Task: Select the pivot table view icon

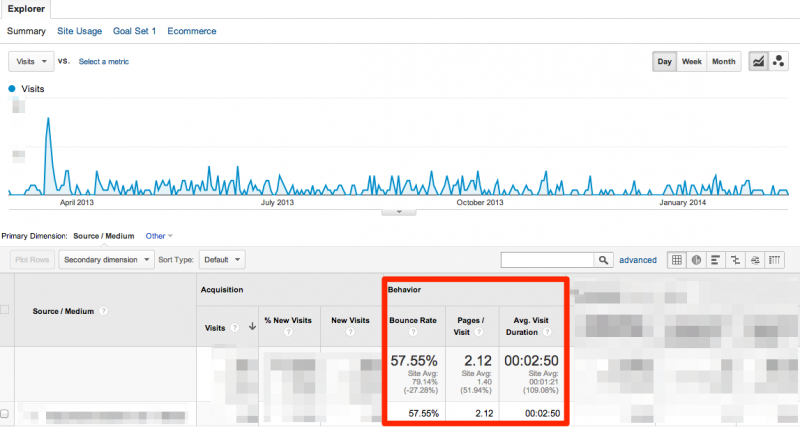Action: pyautogui.click(x=775, y=260)
